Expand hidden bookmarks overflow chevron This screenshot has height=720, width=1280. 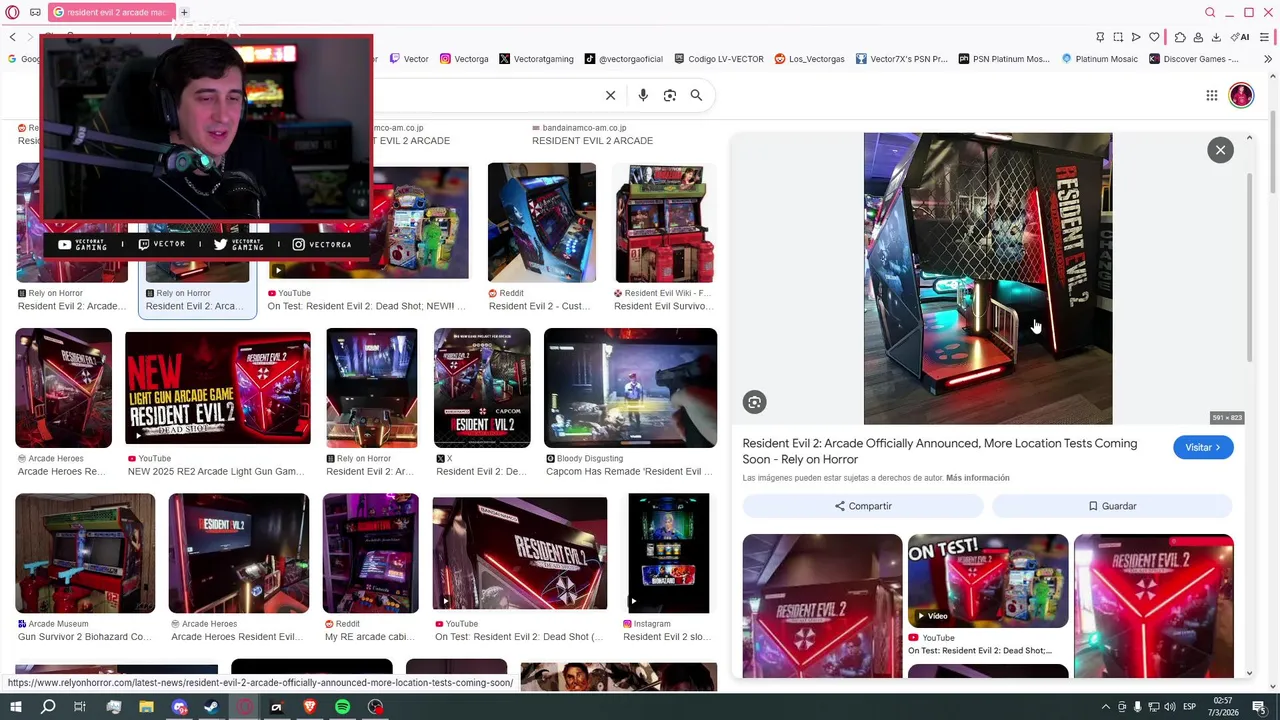tap(1268, 59)
